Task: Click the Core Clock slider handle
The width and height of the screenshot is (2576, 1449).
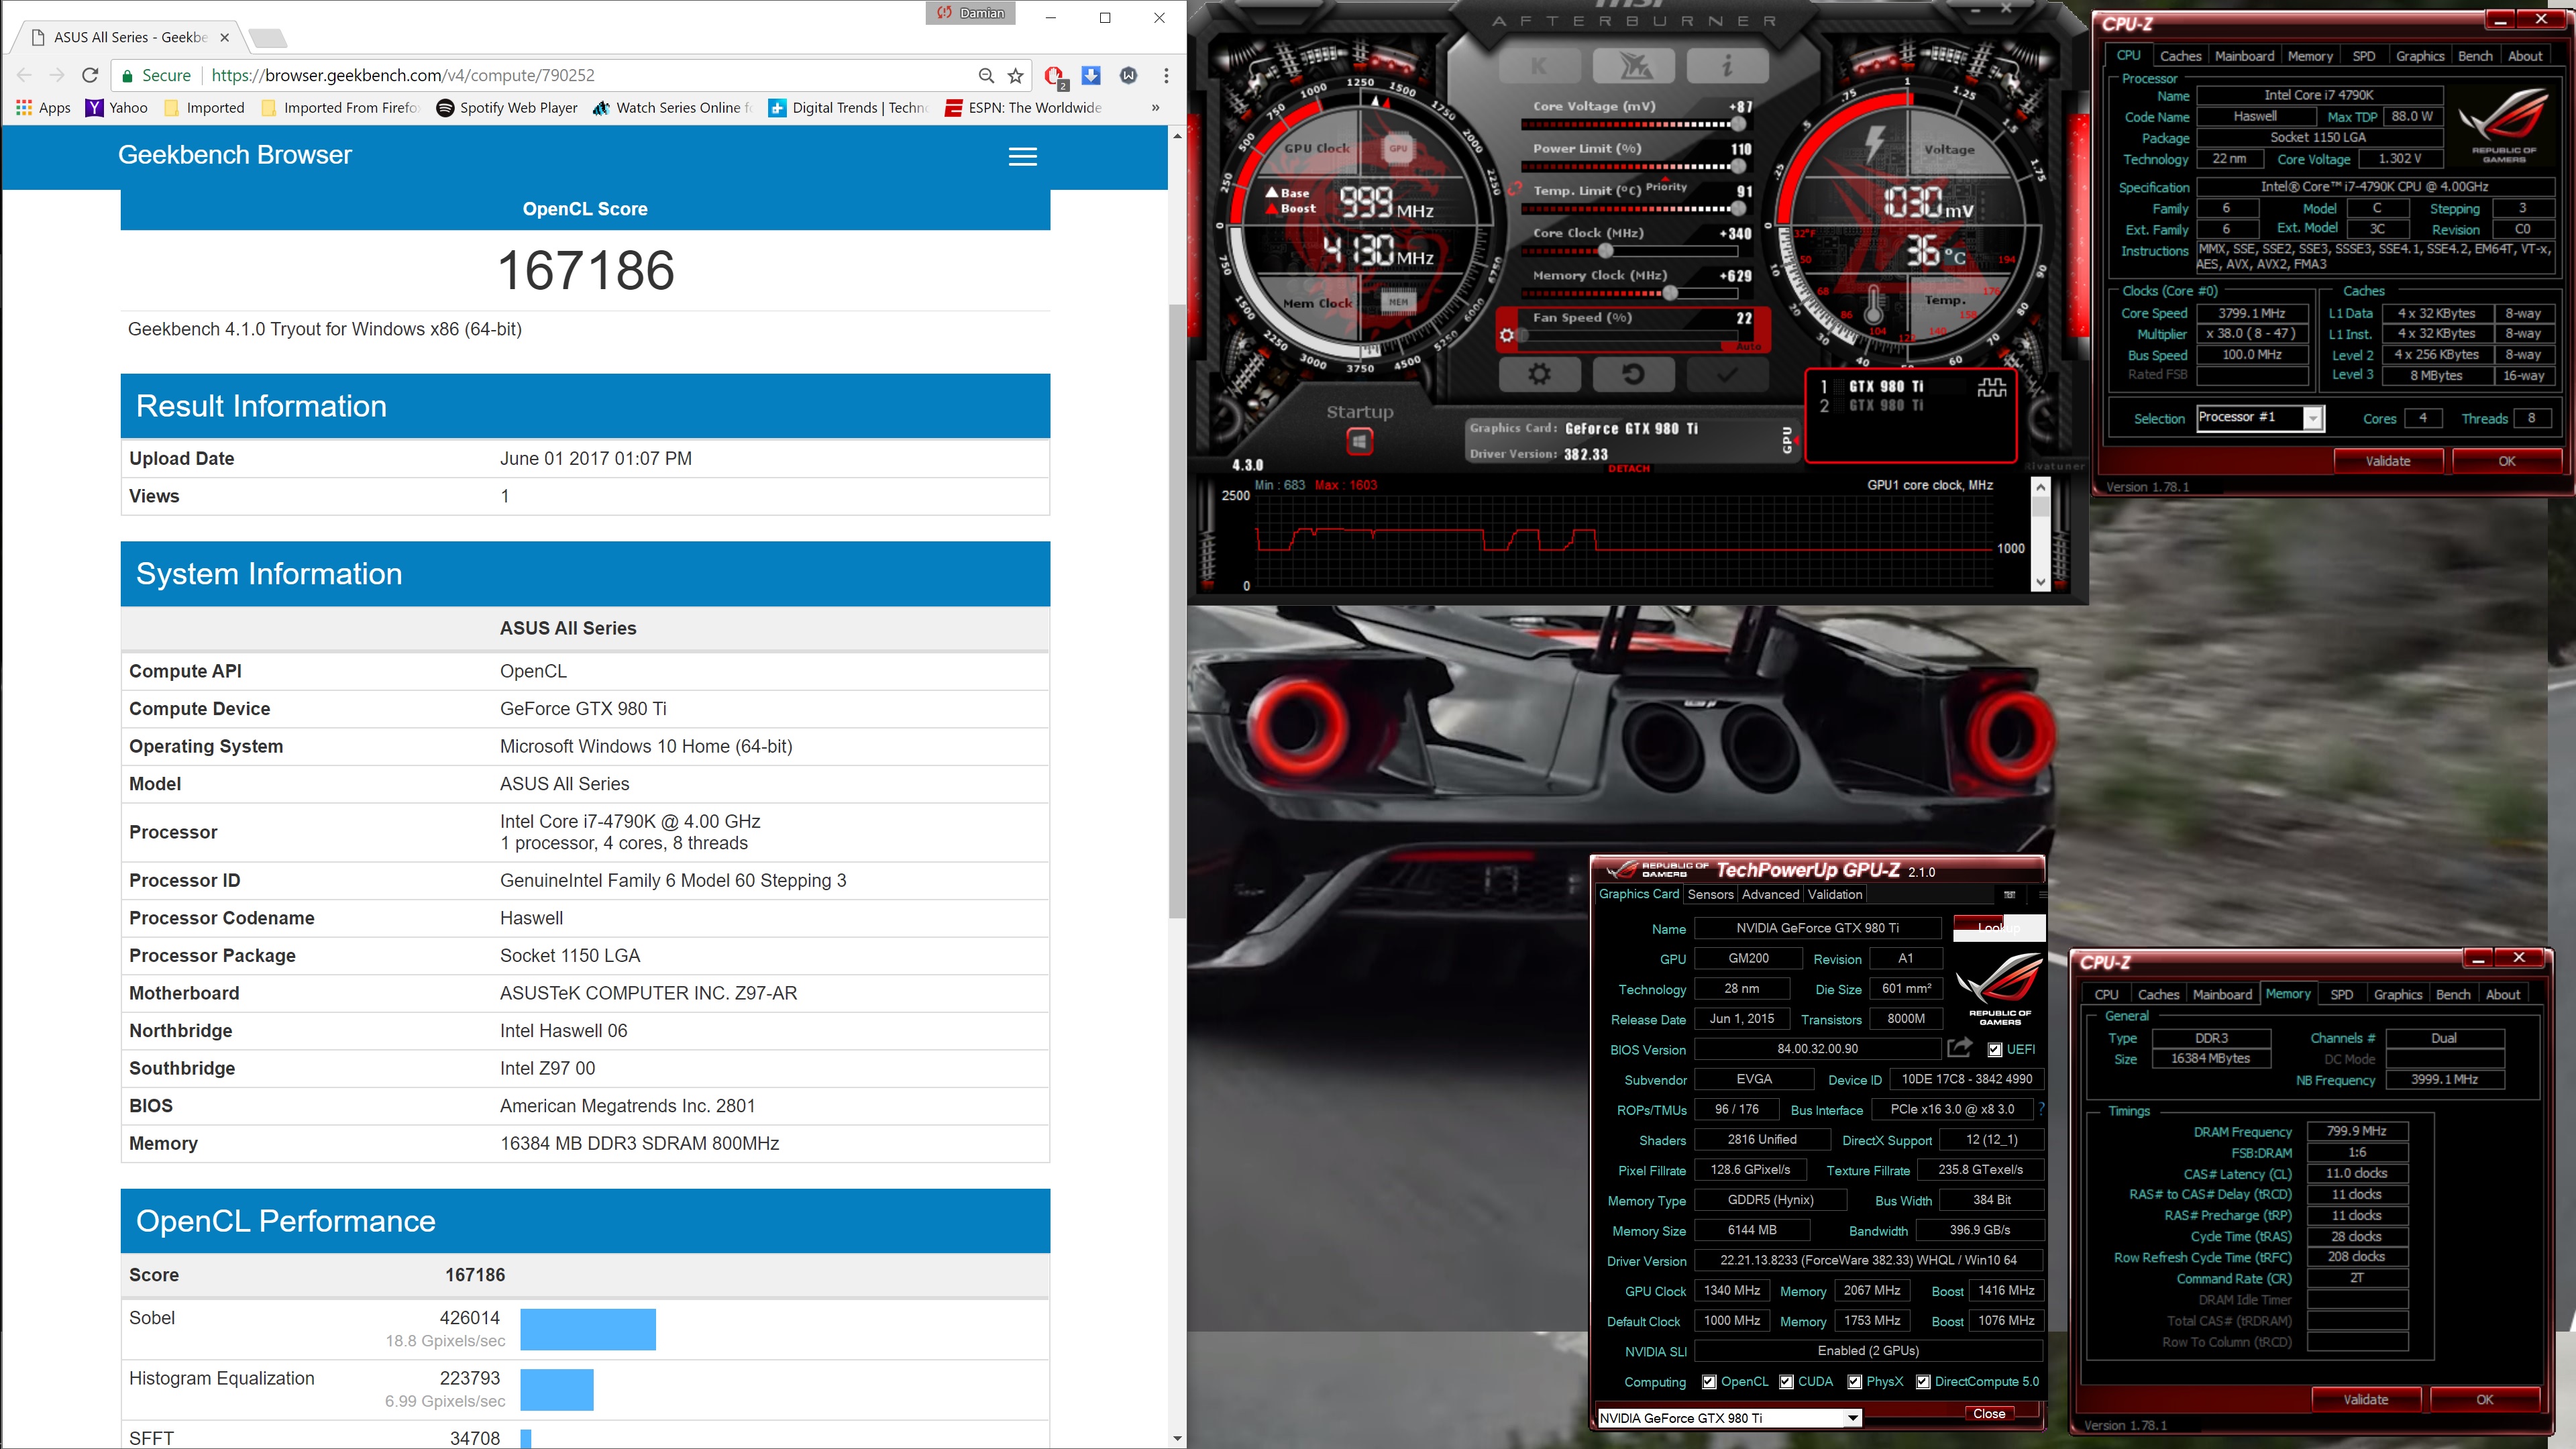Action: [1605, 251]
